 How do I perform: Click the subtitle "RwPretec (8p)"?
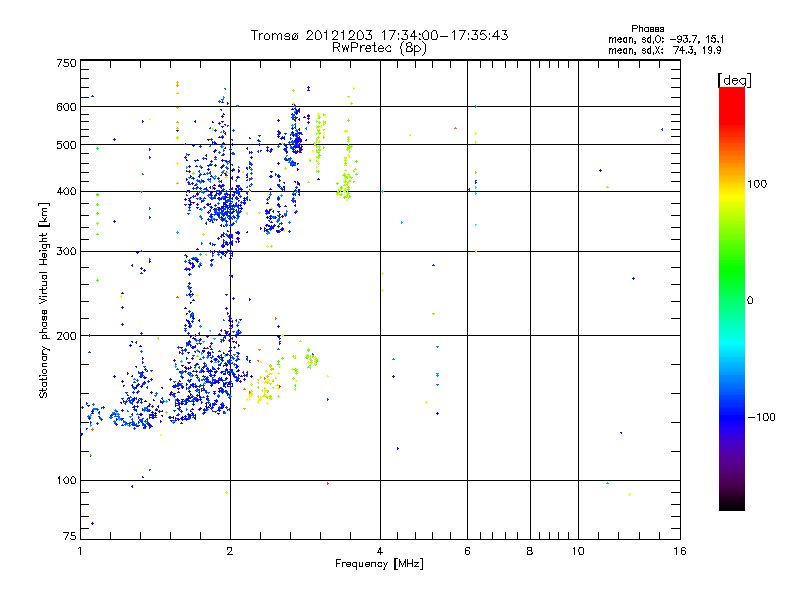click(379, 48)
